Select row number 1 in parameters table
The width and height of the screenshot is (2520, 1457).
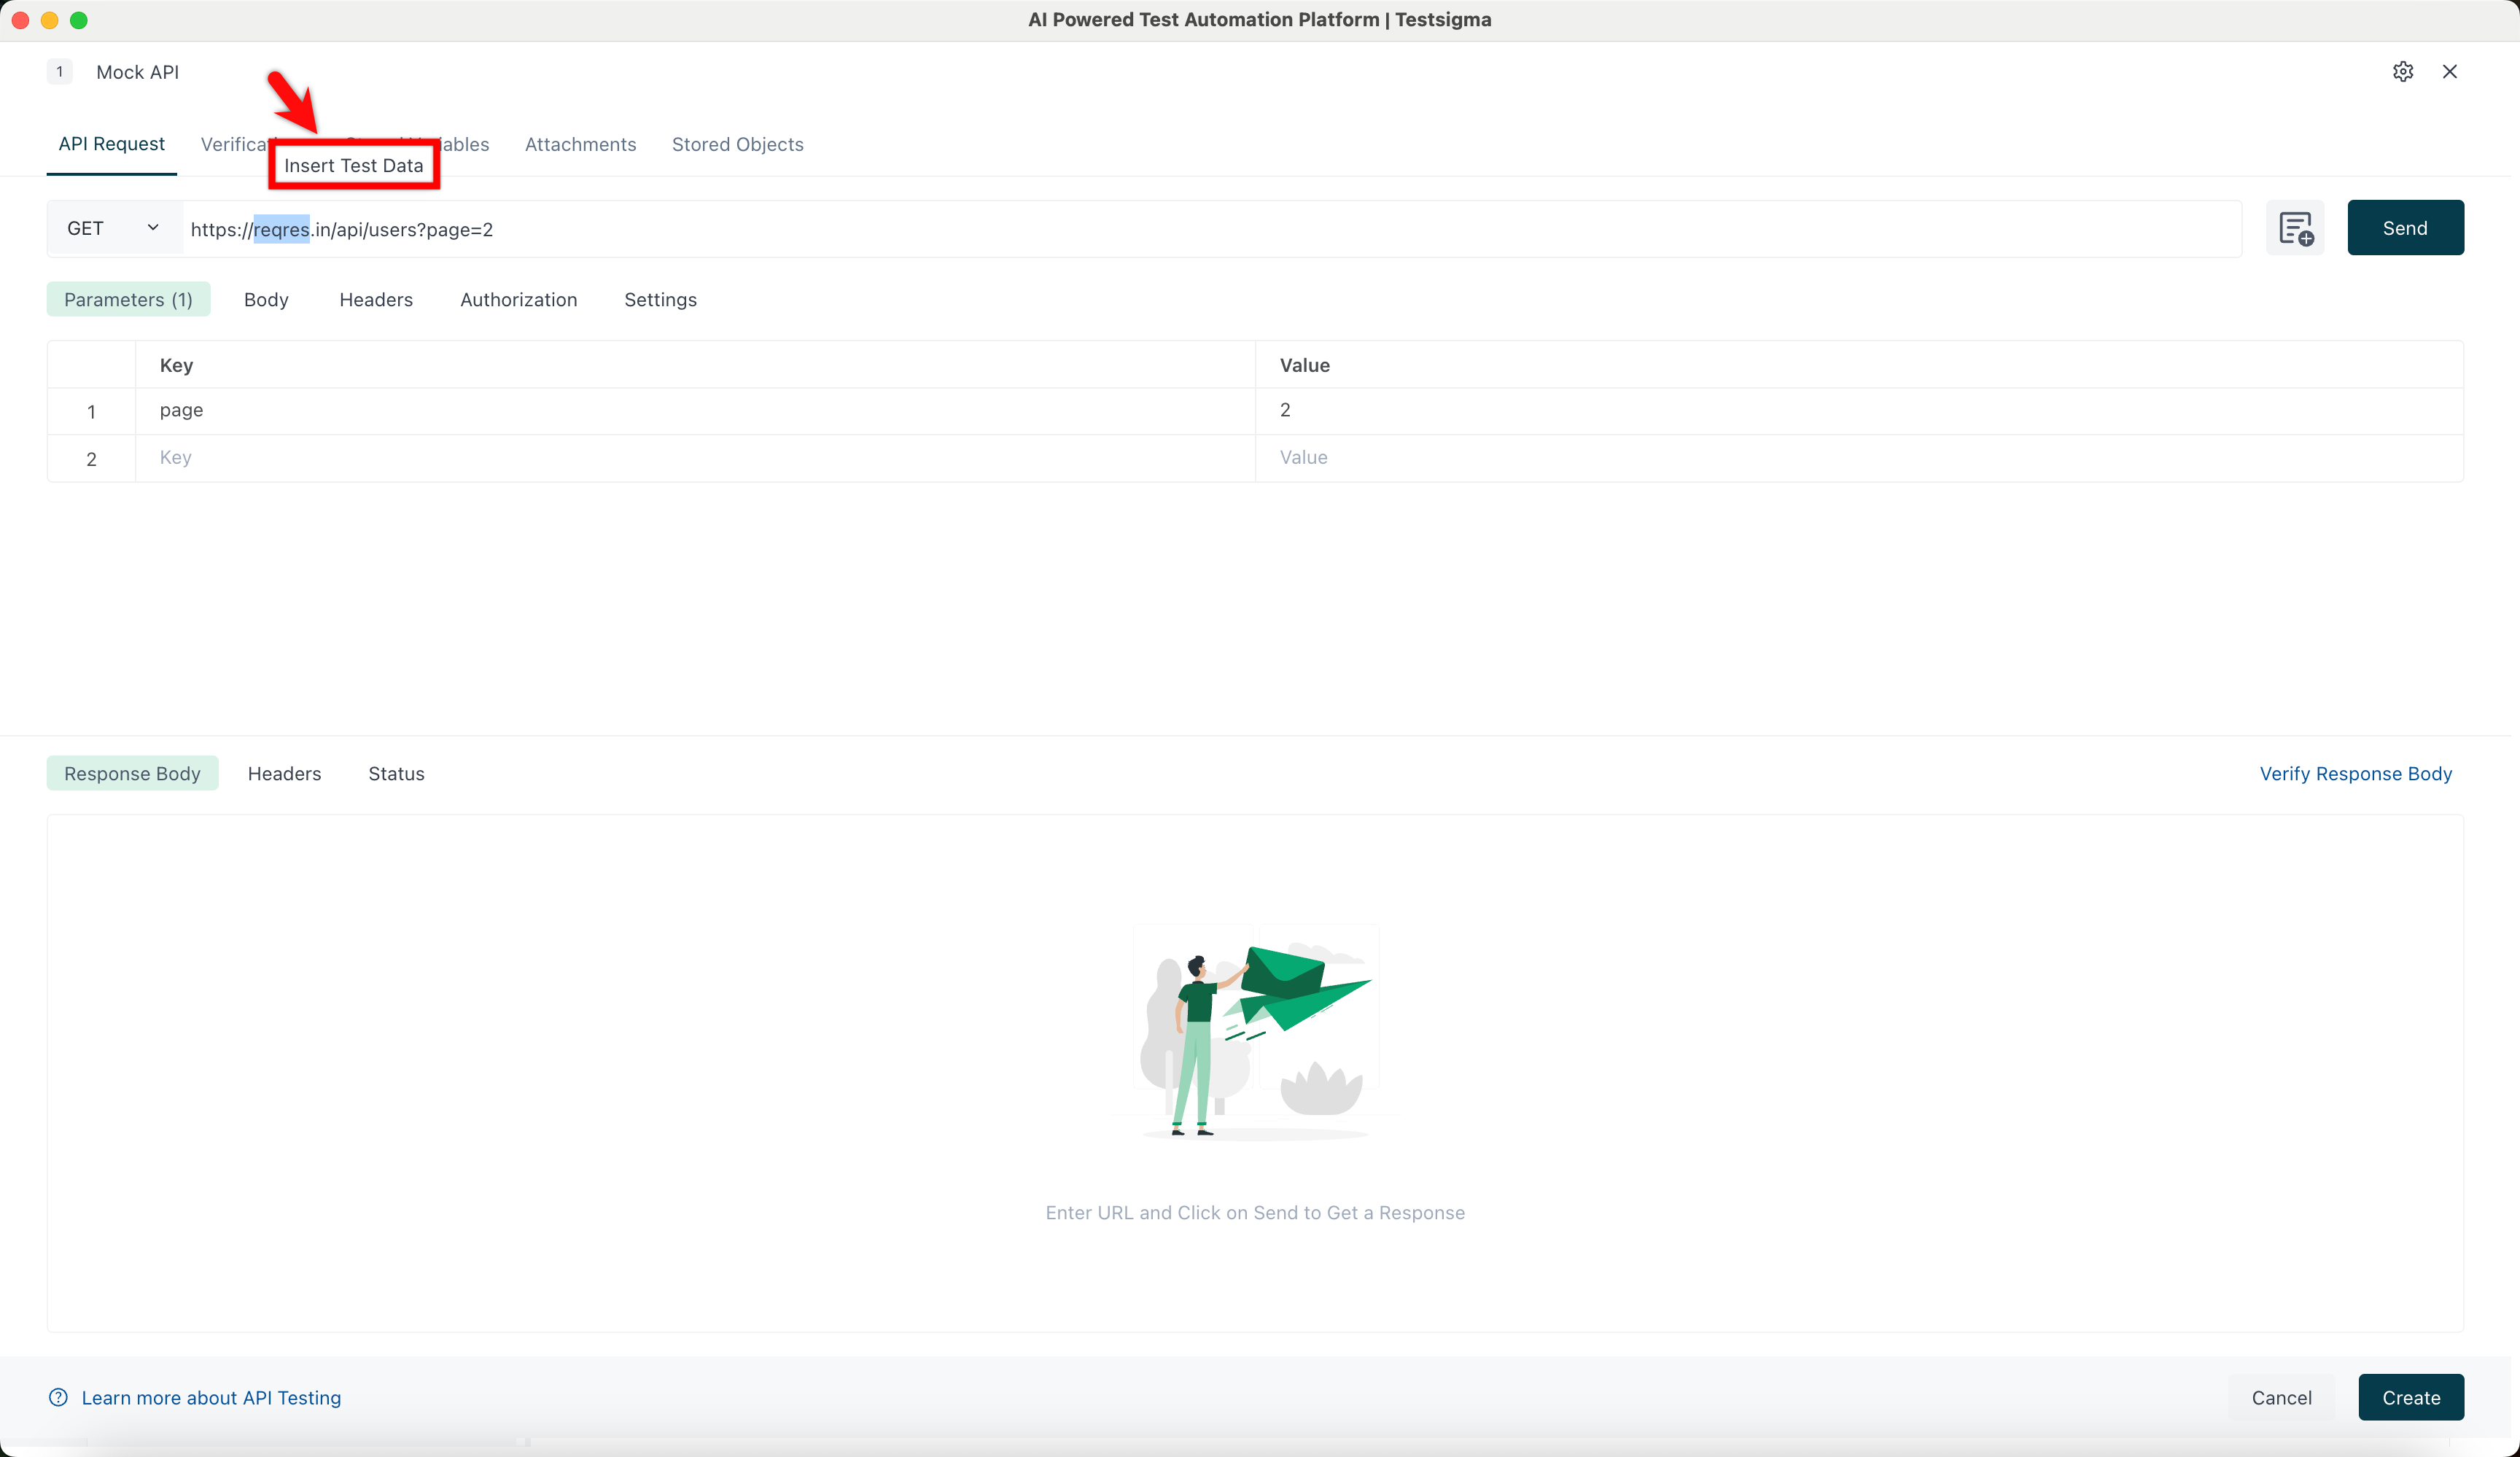[91, 411]
